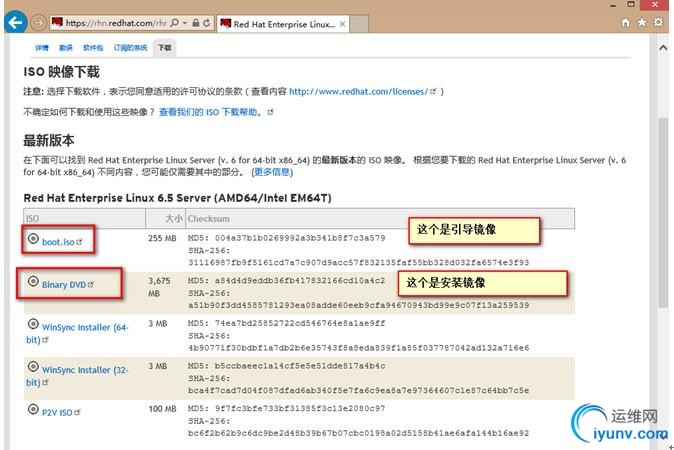Click the ISO 映像下载 heading
The image size is (674, 450).
click(61, 72)
